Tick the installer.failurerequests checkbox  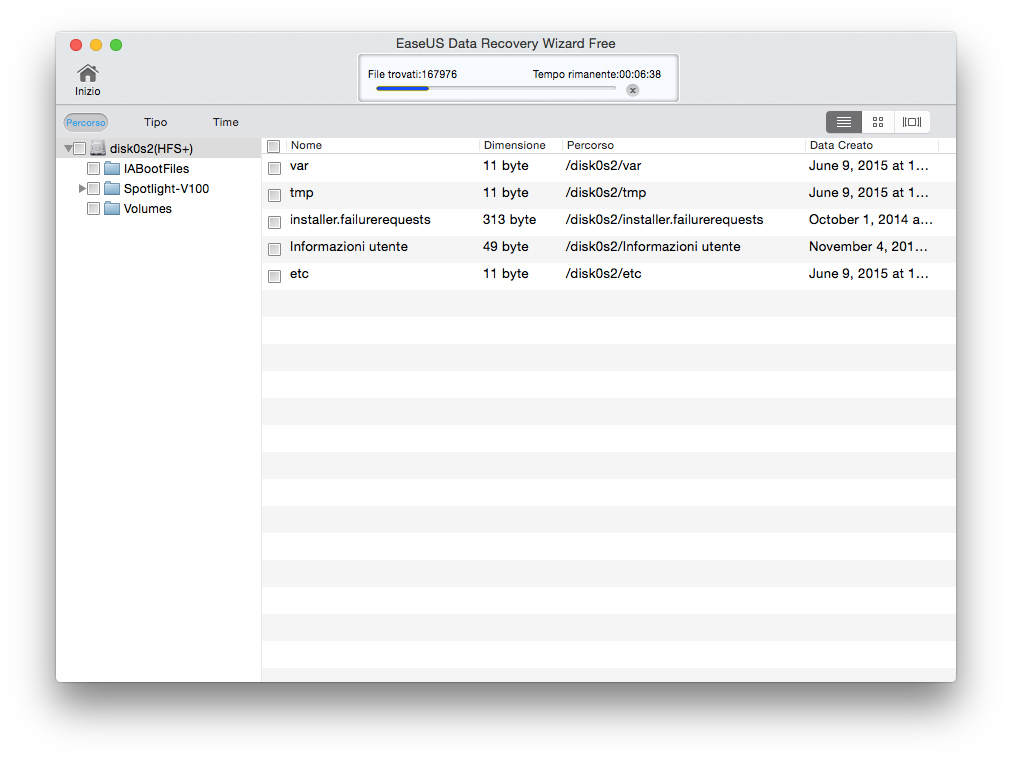click(x=274, y=222)
